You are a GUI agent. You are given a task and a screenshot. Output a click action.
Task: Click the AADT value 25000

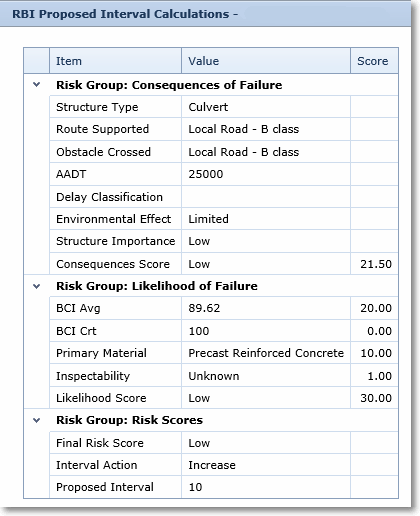206,174
